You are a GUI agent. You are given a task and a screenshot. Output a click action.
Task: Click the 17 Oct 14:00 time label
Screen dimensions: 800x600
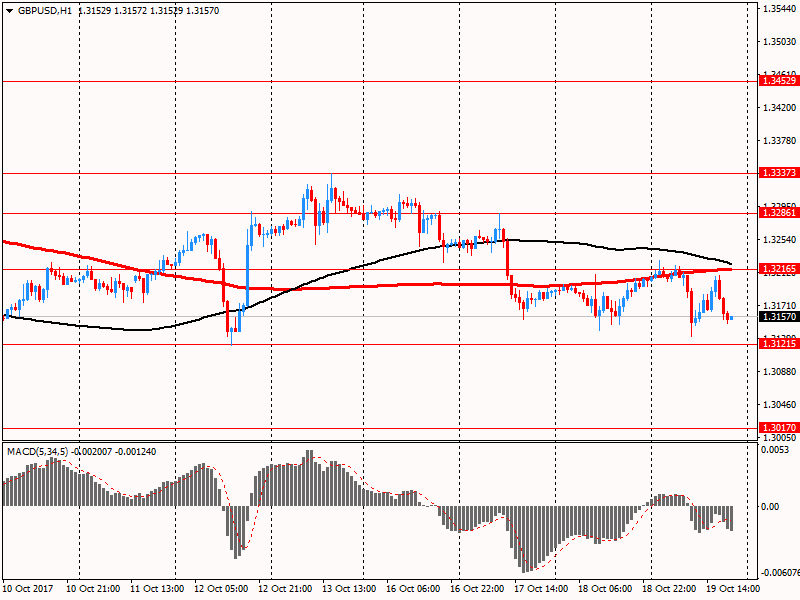pos(541,589)
